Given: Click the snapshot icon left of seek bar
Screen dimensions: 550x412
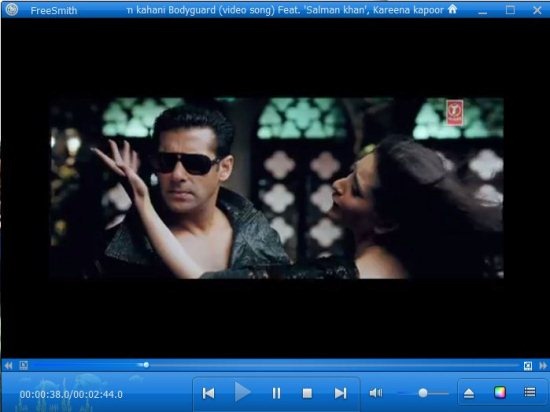Looking at the screenshot, I should [24, 365].
